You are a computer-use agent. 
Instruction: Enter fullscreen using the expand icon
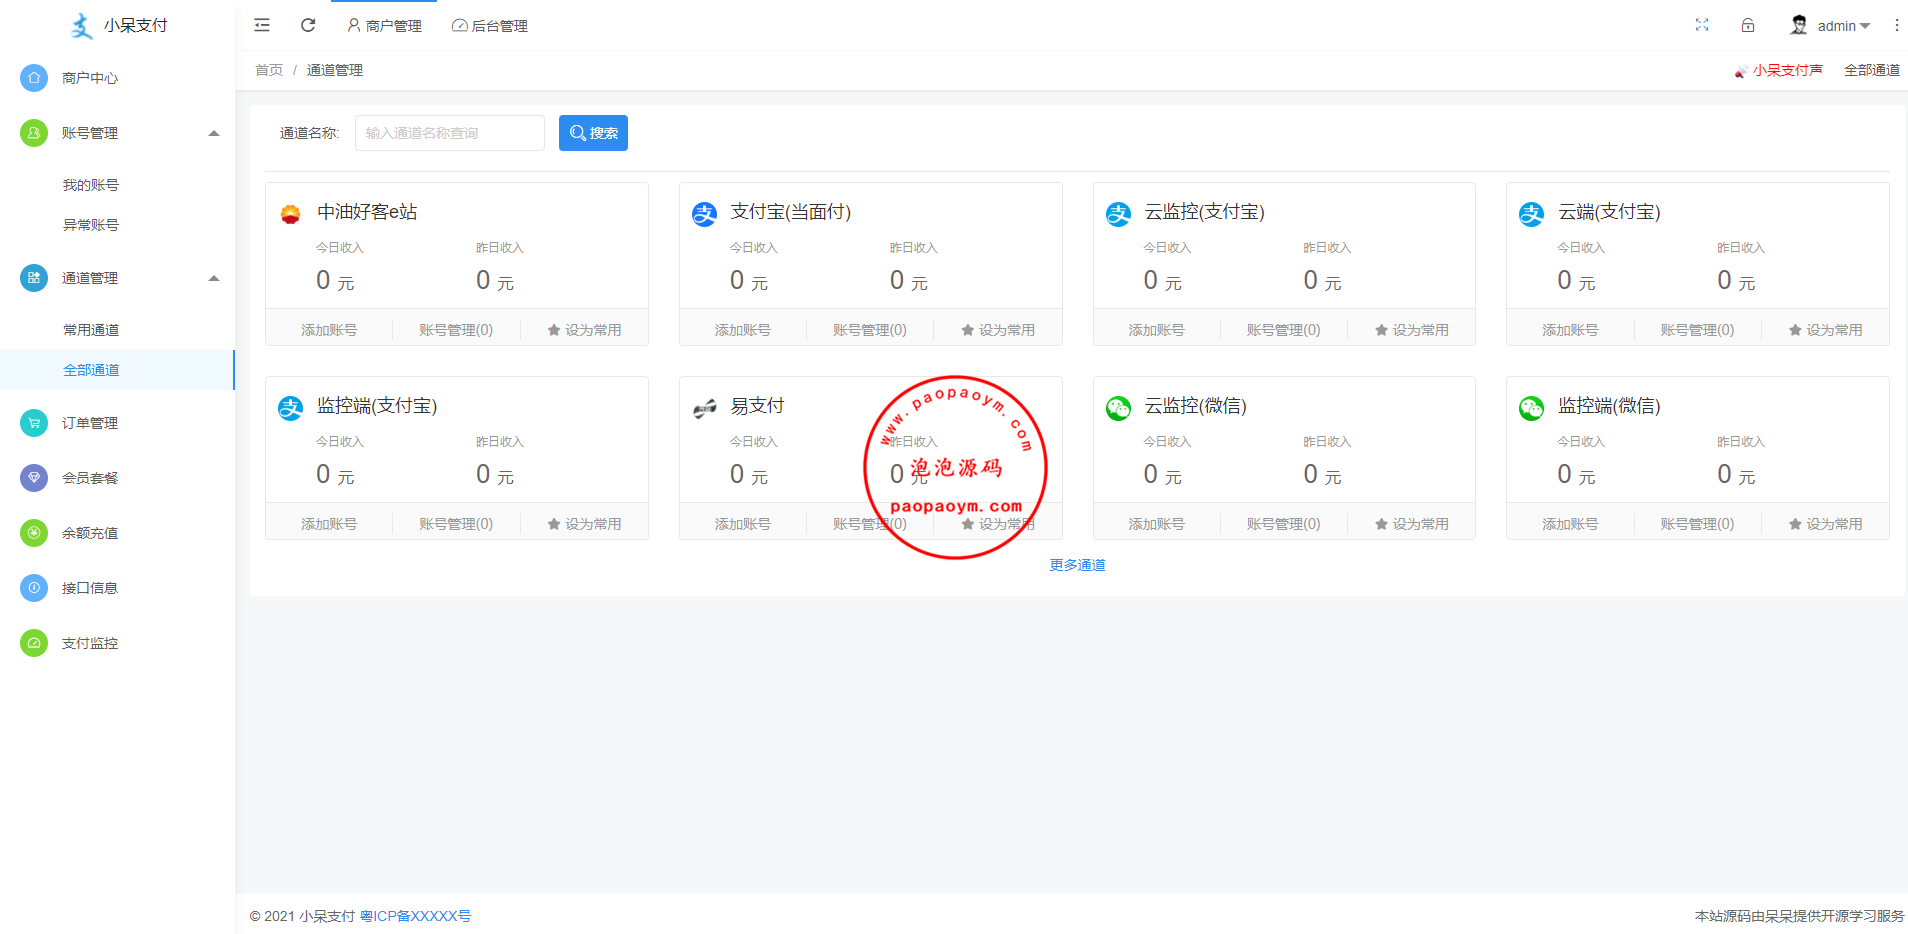click(1702, 25)
